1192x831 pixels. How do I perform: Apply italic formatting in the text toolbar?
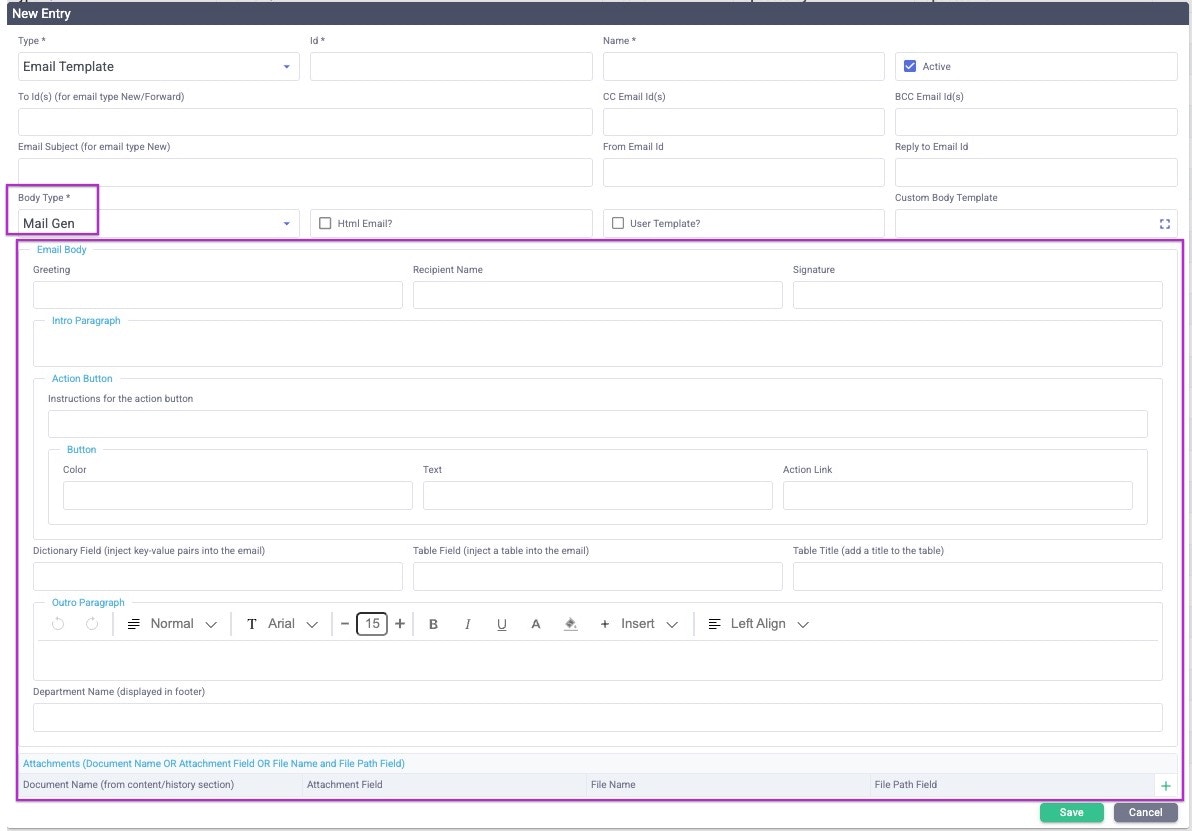point(467,623)
